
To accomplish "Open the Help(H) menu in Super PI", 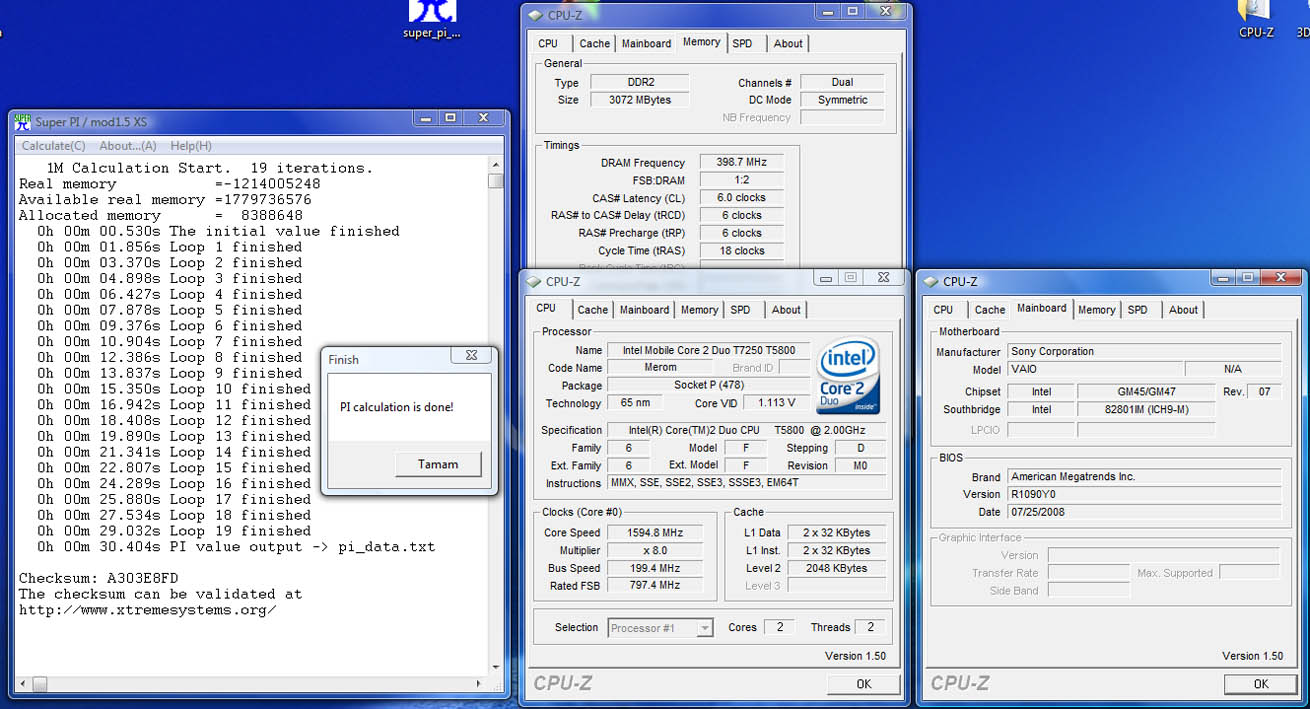I will 190,146.
